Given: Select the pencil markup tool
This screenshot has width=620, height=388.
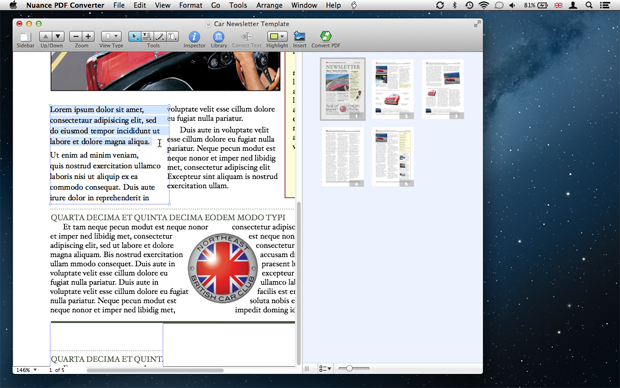Looking at the screenshot, I should pyautogui.click(x=160, y=37).
